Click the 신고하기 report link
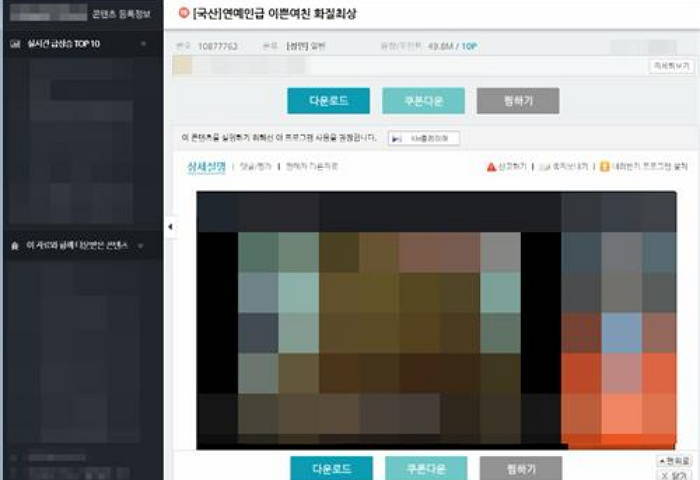Viewport: 700px width, 480px height. point(512,167)
